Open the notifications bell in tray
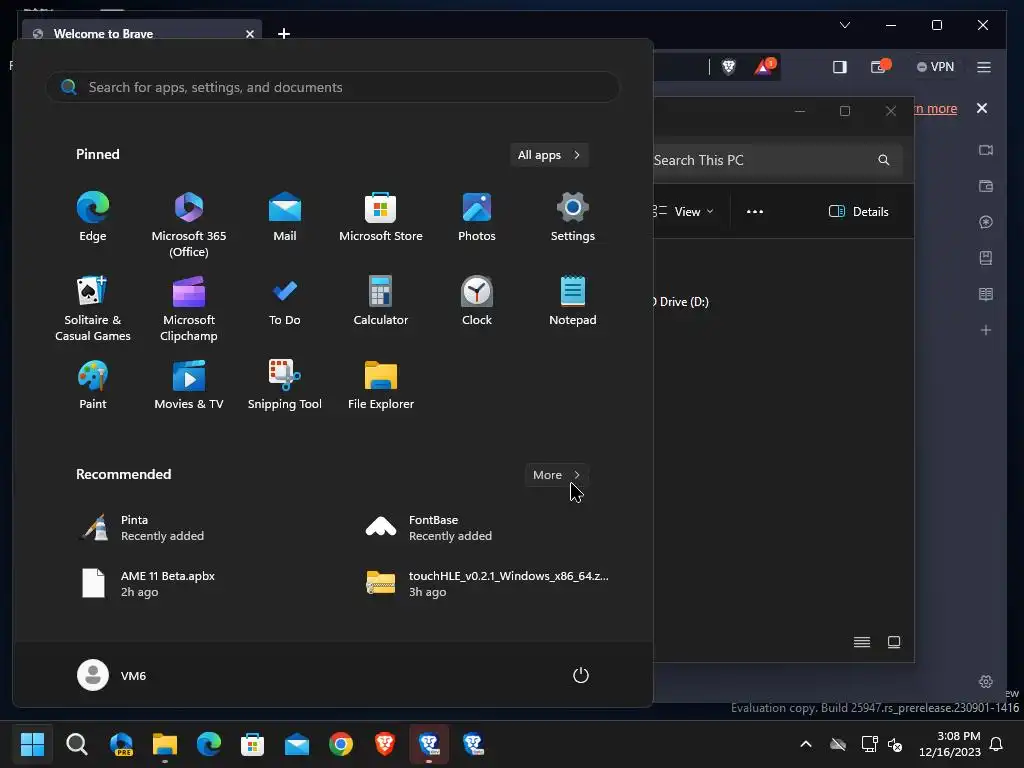Viewport: 1024px width, 768px height. pos(997,744)
